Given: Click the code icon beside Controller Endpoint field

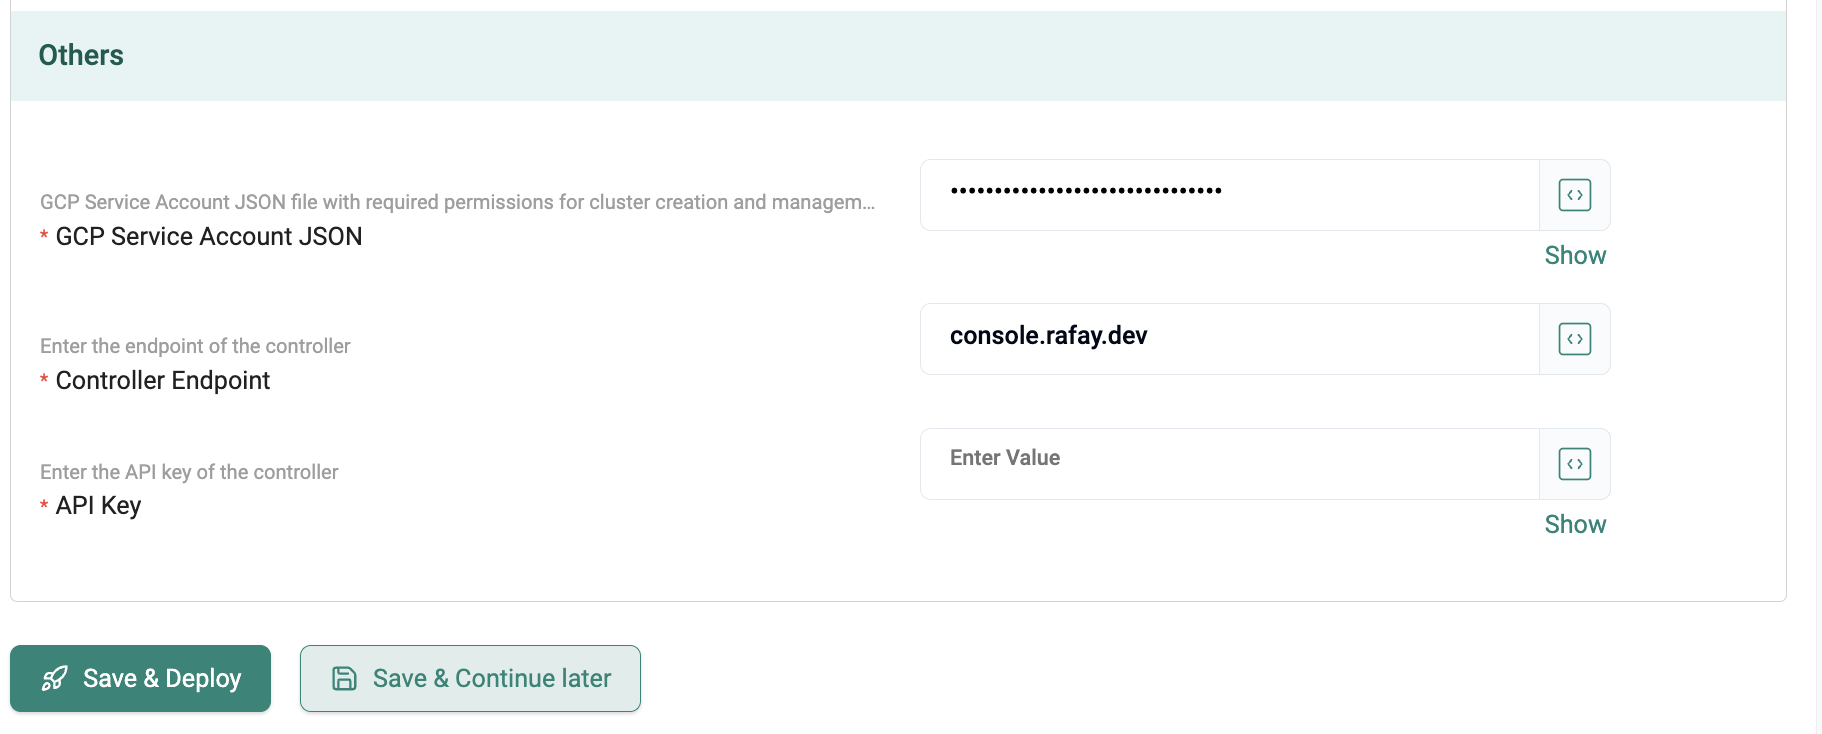Looking at the screenshot, I should coord(1574,339).
